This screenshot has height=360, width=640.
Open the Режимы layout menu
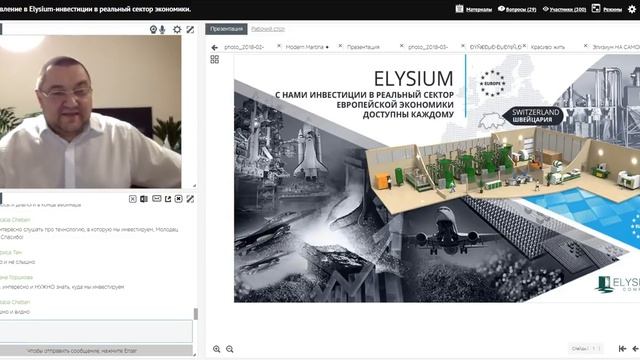pyautogui.click(x=612, y=9)
